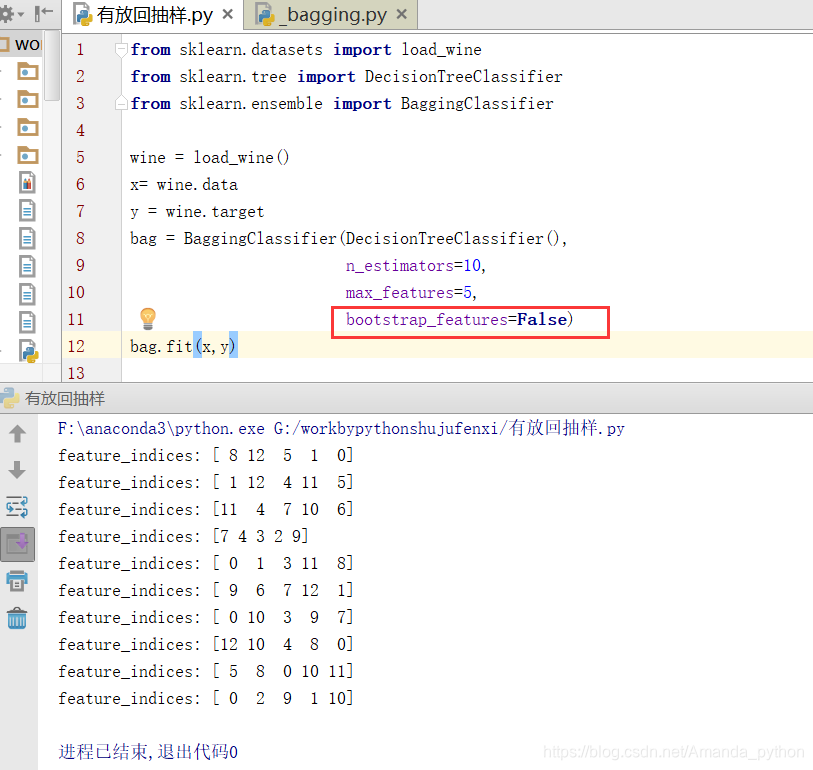Collapse imports fold marker on line 1
This screenshot has height=770, width=813.
pos(121,50)
